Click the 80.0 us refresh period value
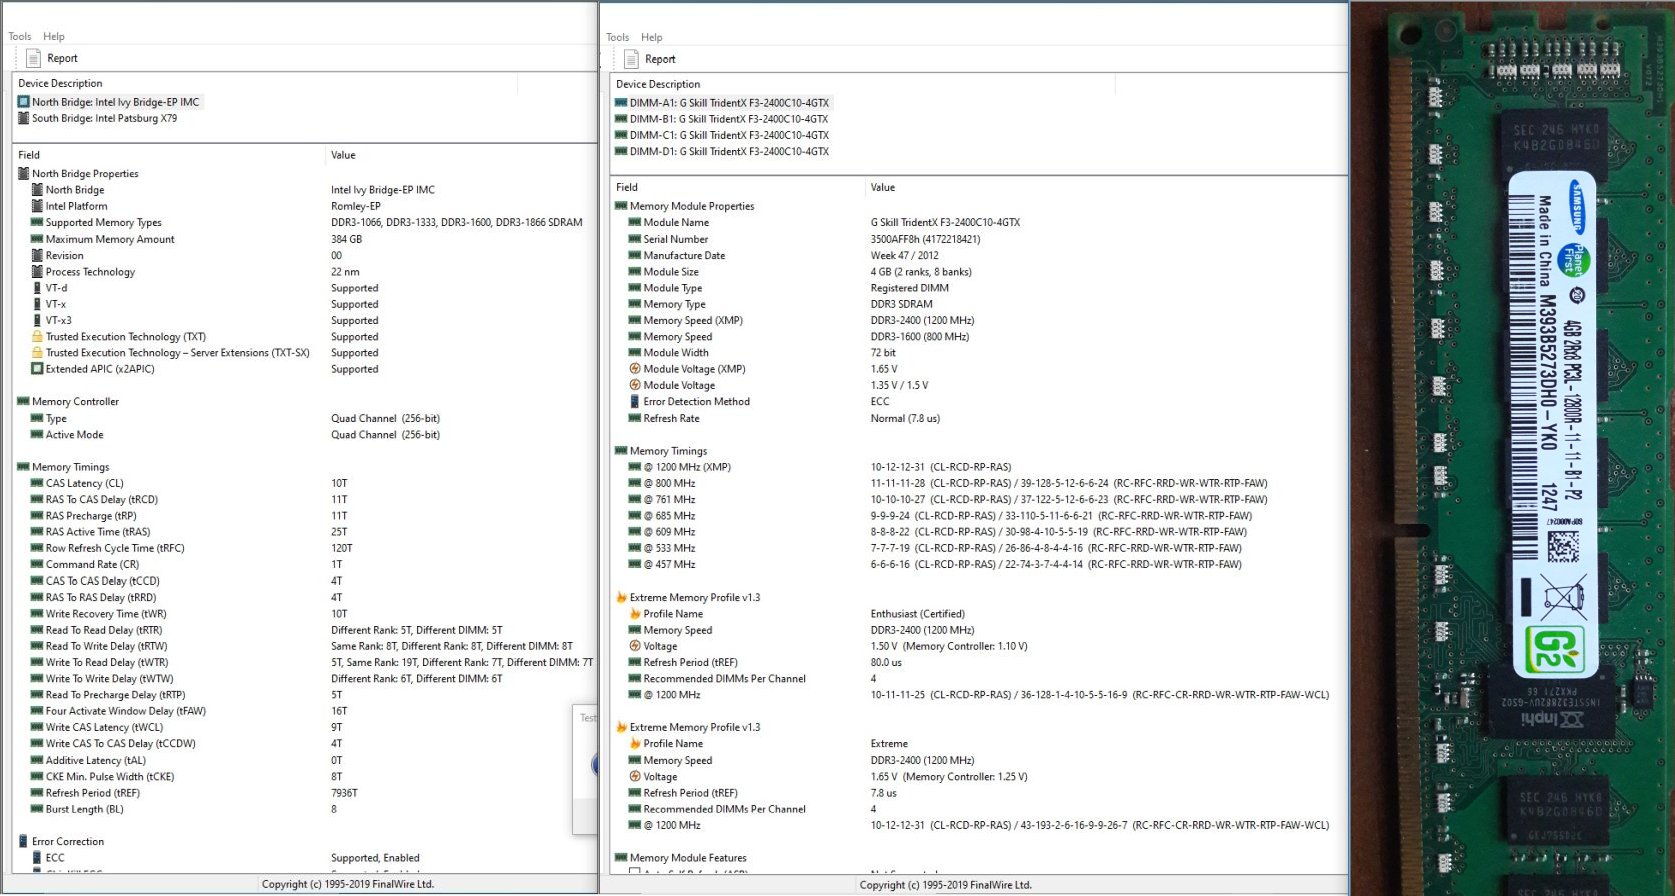The image size is (1675, 896). click(x=886, y=662)
